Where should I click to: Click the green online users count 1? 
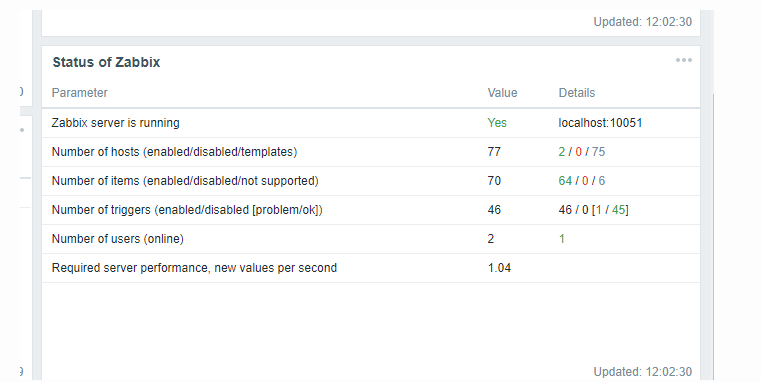(562, 239)
